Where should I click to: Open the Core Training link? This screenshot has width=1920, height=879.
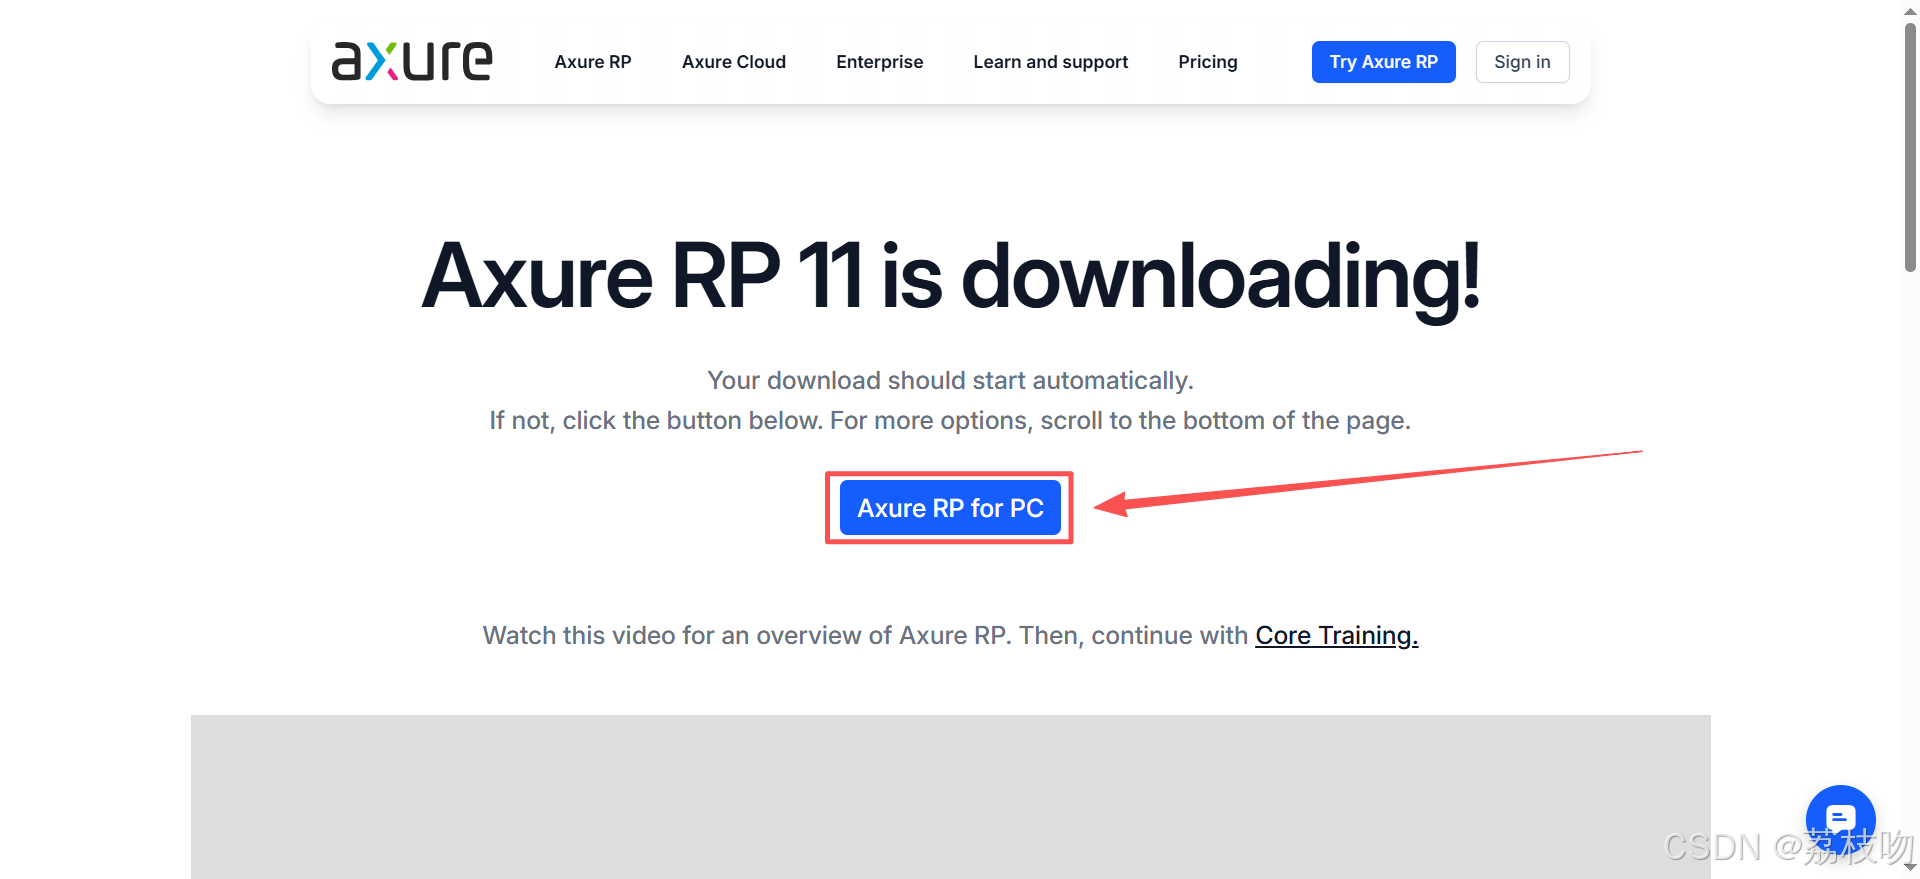1337,635
